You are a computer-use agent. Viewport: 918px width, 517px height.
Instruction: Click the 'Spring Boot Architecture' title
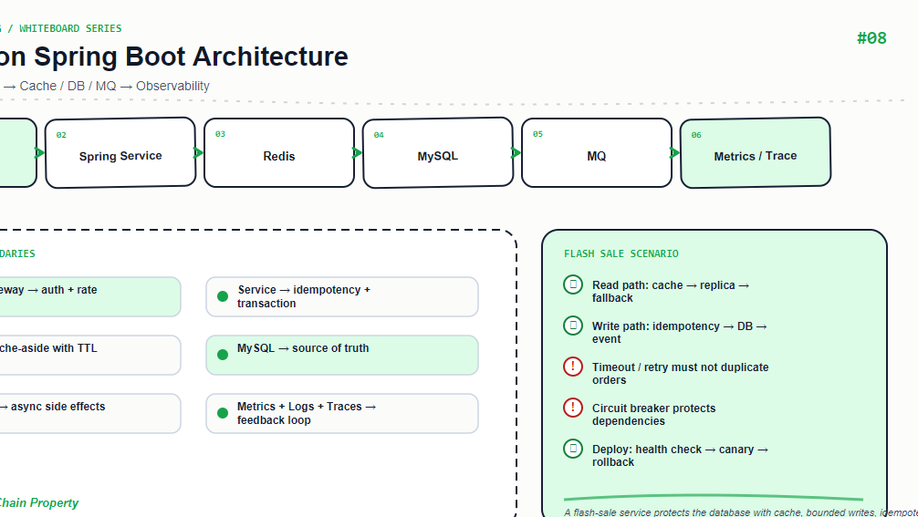coord(191,57)
